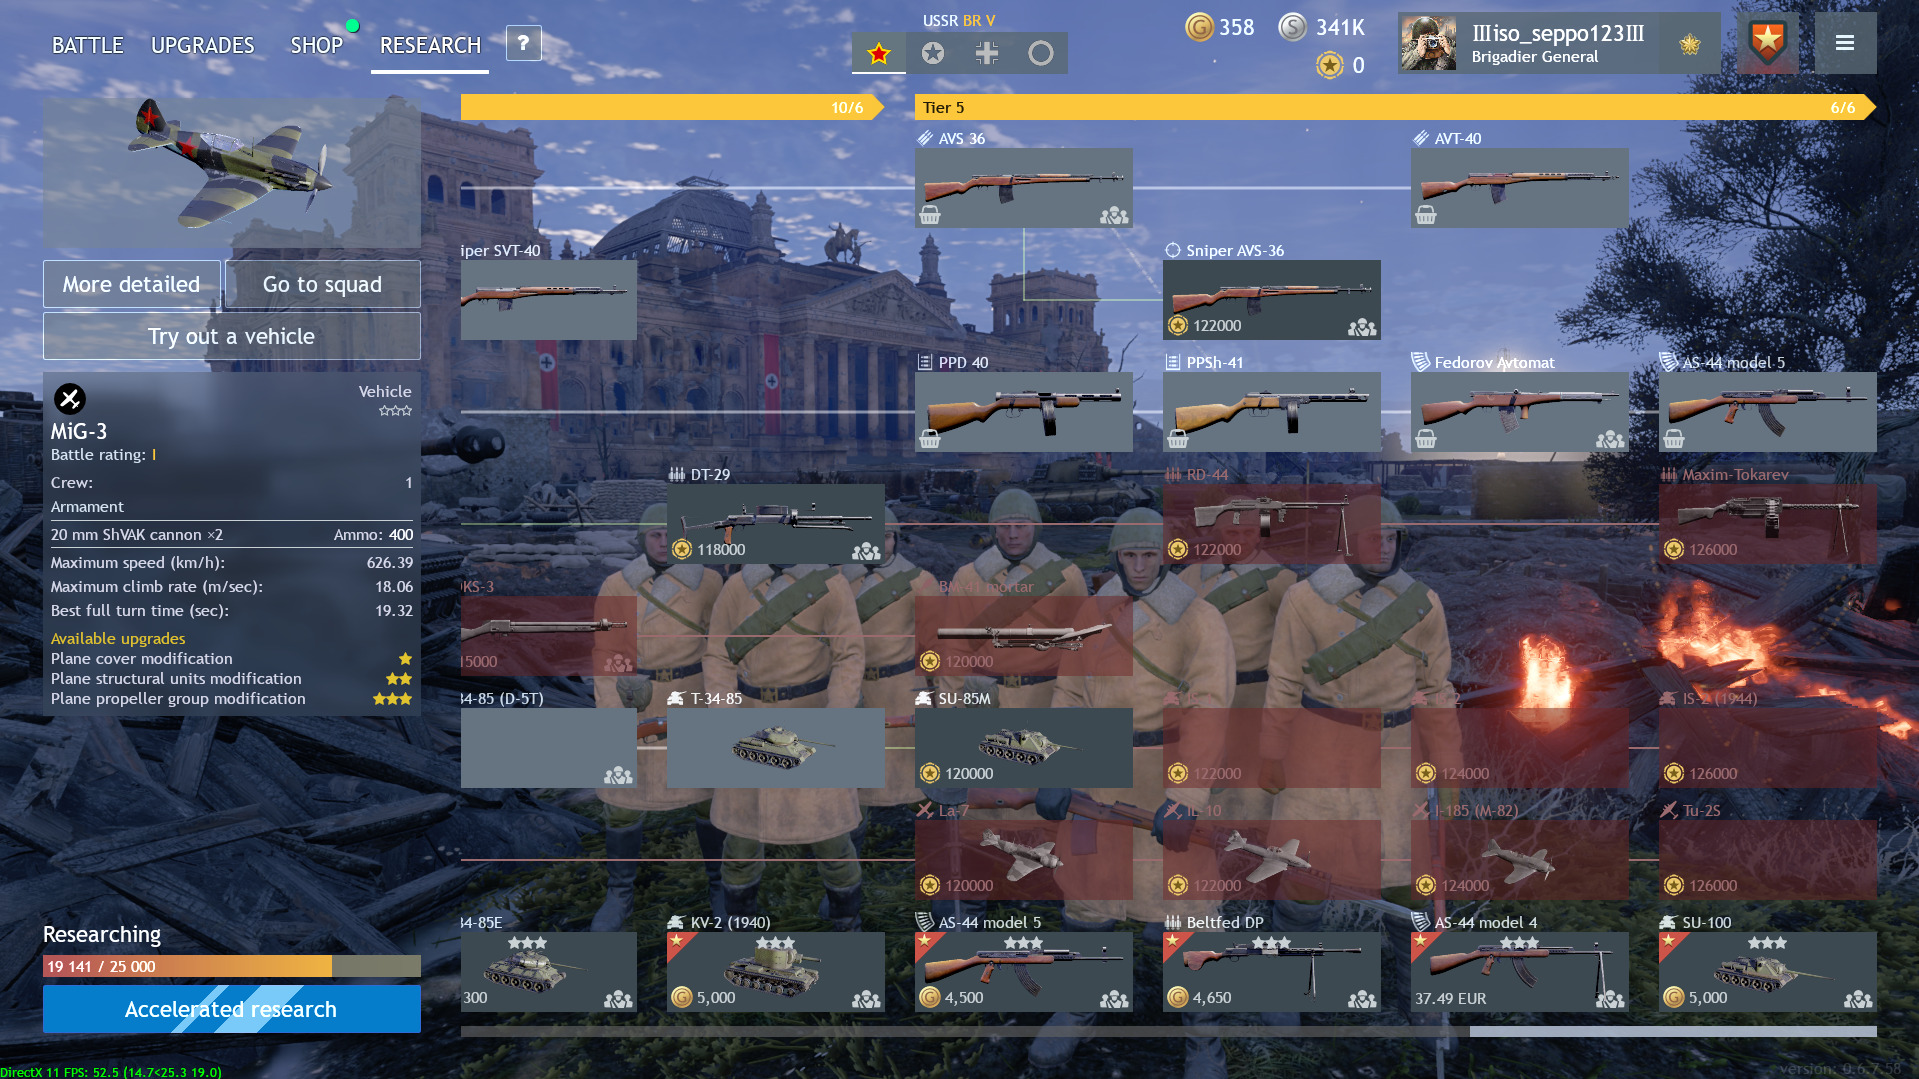
Task: Click the squad icon on AVS 36 card
Action: click(x=1114, y=215)
